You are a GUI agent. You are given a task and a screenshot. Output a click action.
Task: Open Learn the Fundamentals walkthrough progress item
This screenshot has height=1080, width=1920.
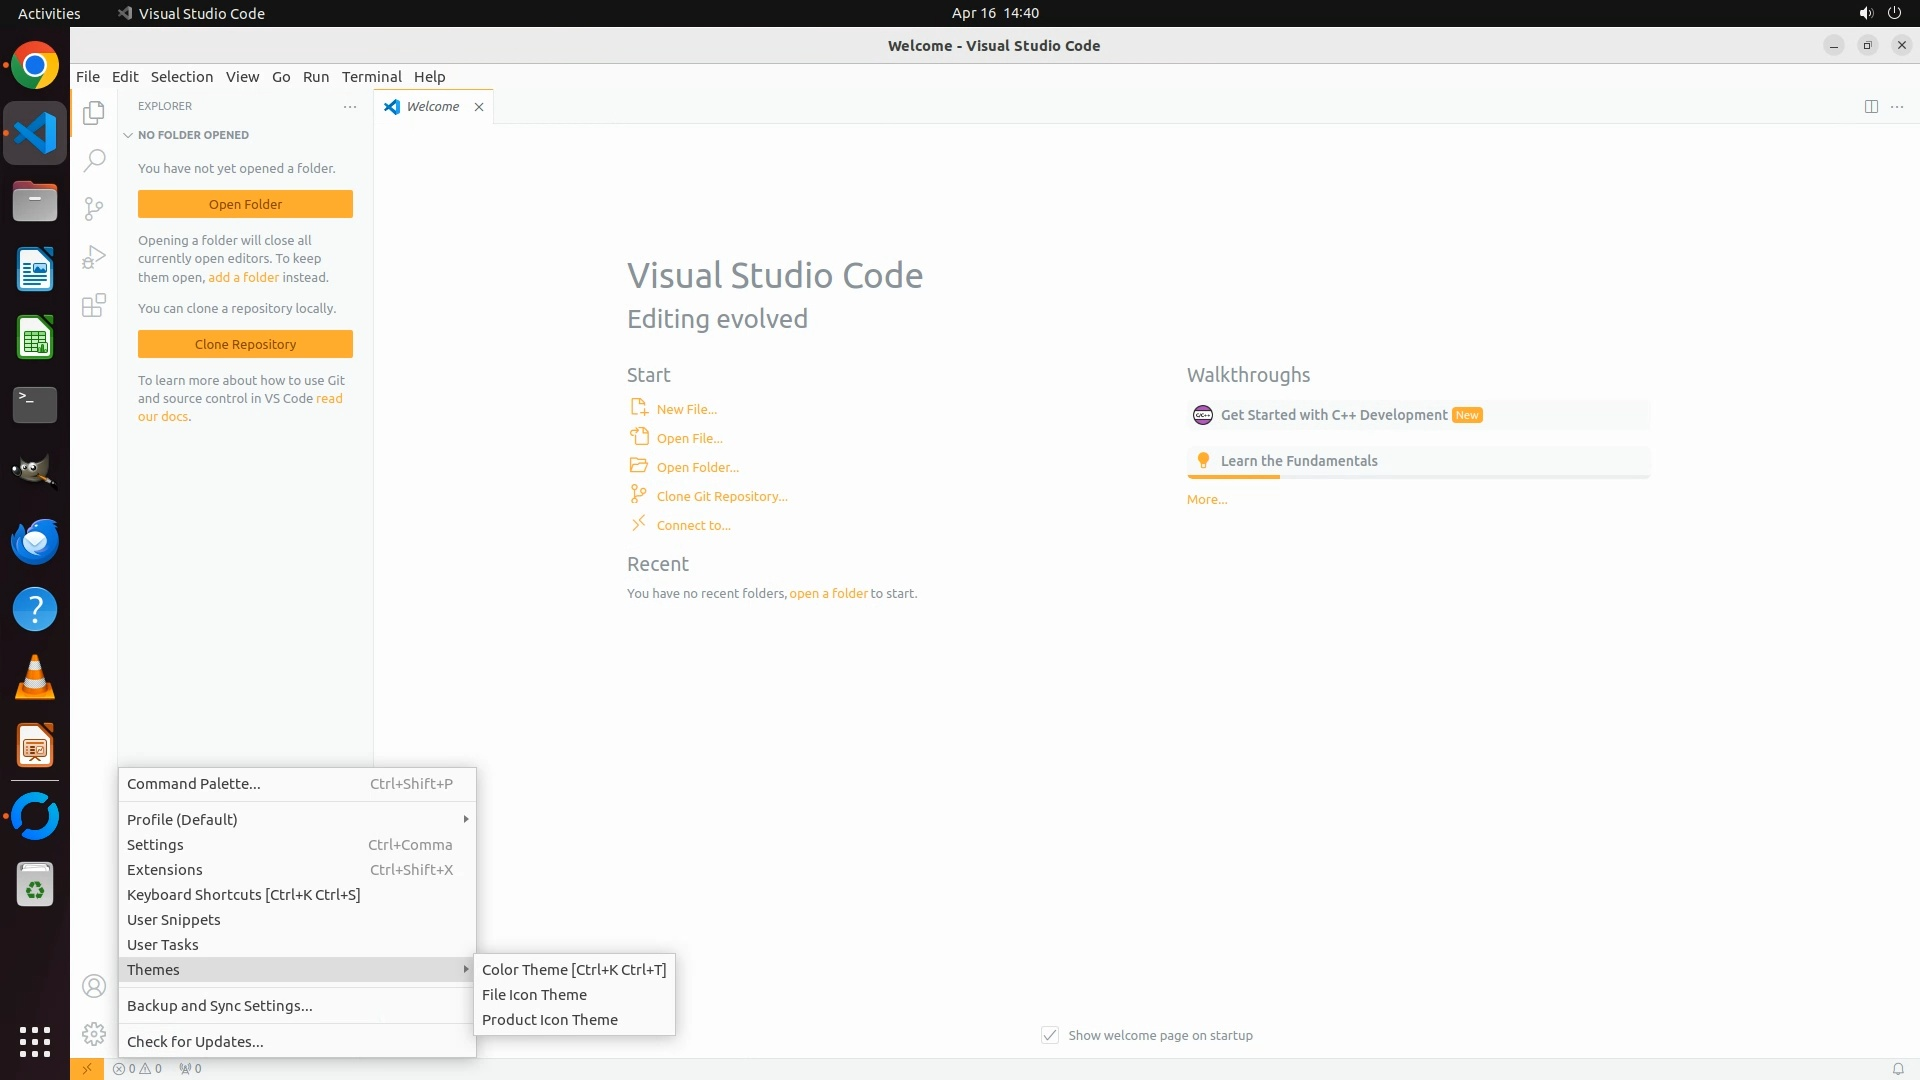click(x=1298, y=461)
